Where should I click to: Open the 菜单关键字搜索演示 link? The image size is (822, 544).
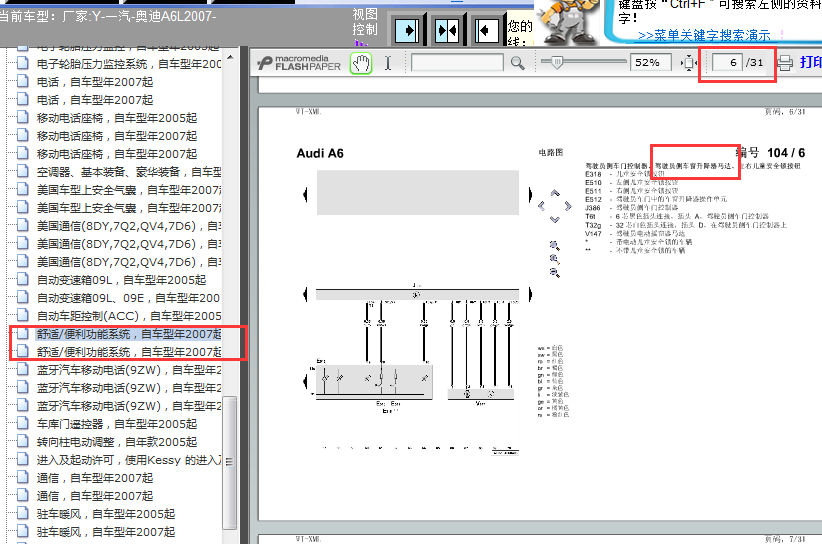(x=704, y=36)
